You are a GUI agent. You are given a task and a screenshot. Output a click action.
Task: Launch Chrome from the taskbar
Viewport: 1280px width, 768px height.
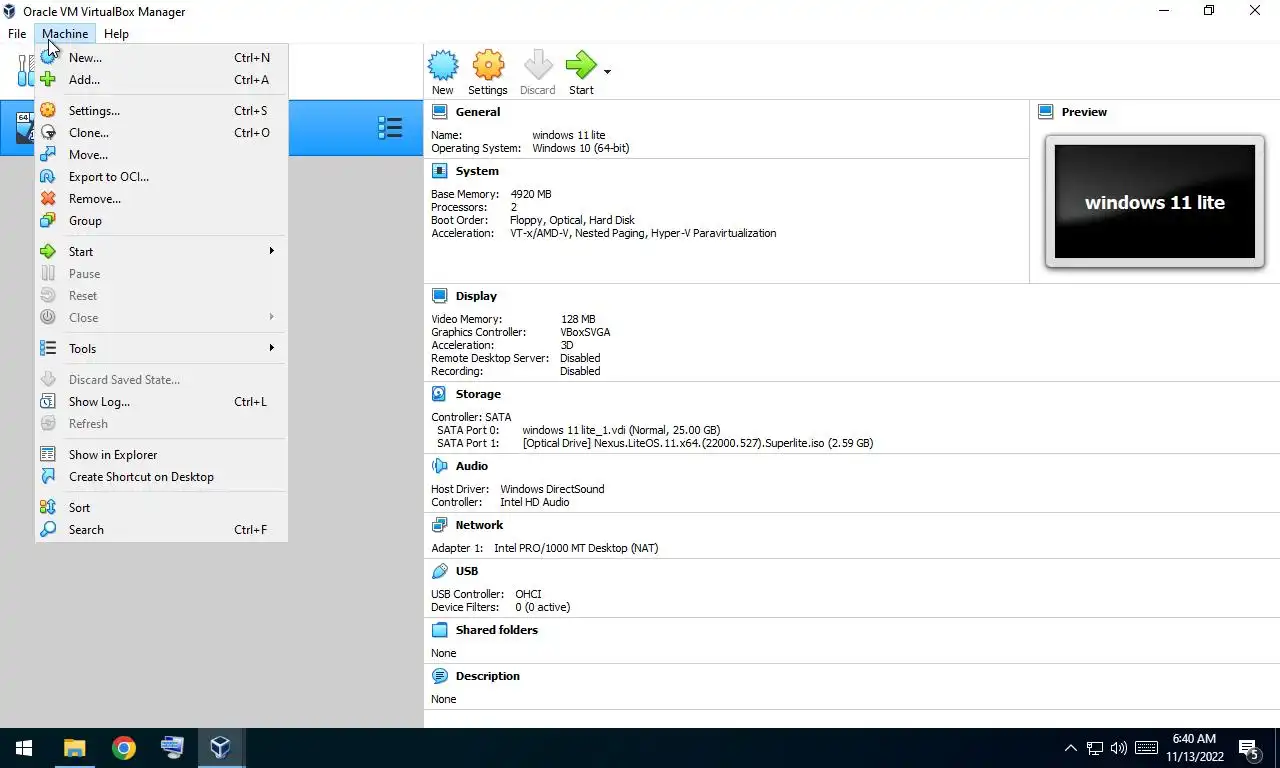coord(123,748)
